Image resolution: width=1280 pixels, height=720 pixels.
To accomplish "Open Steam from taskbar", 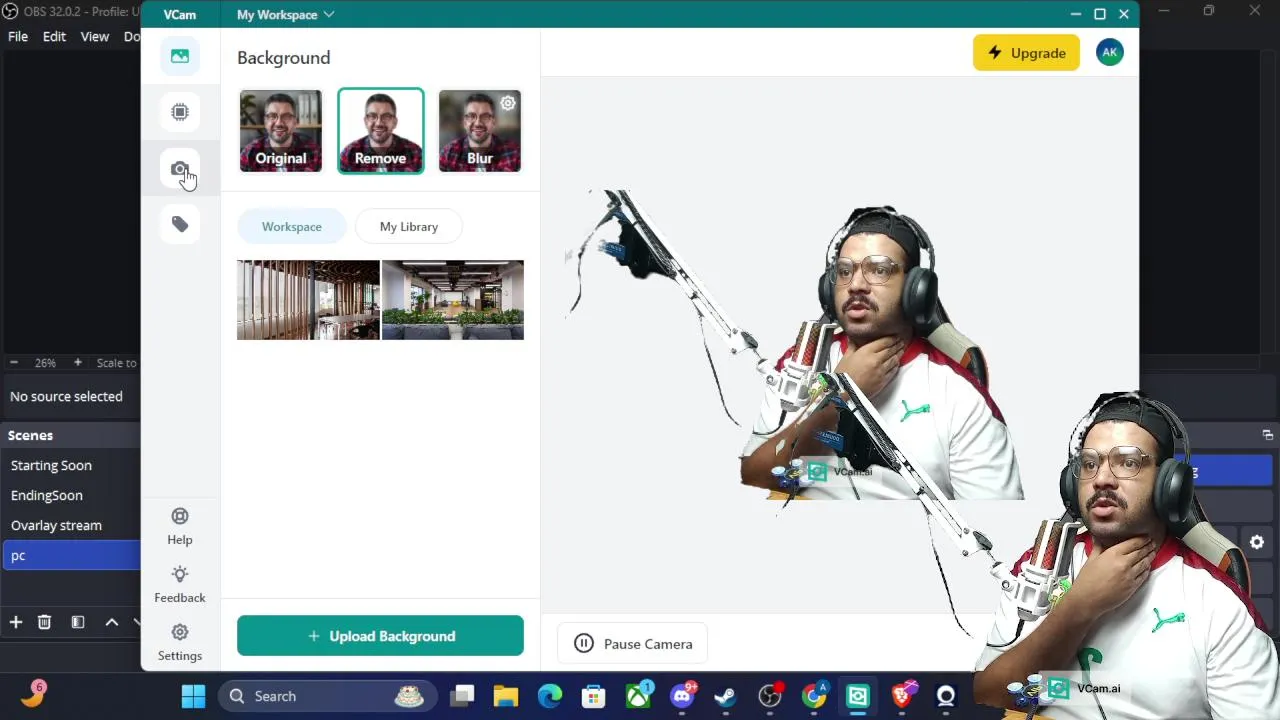I will [x=726, y=696].
